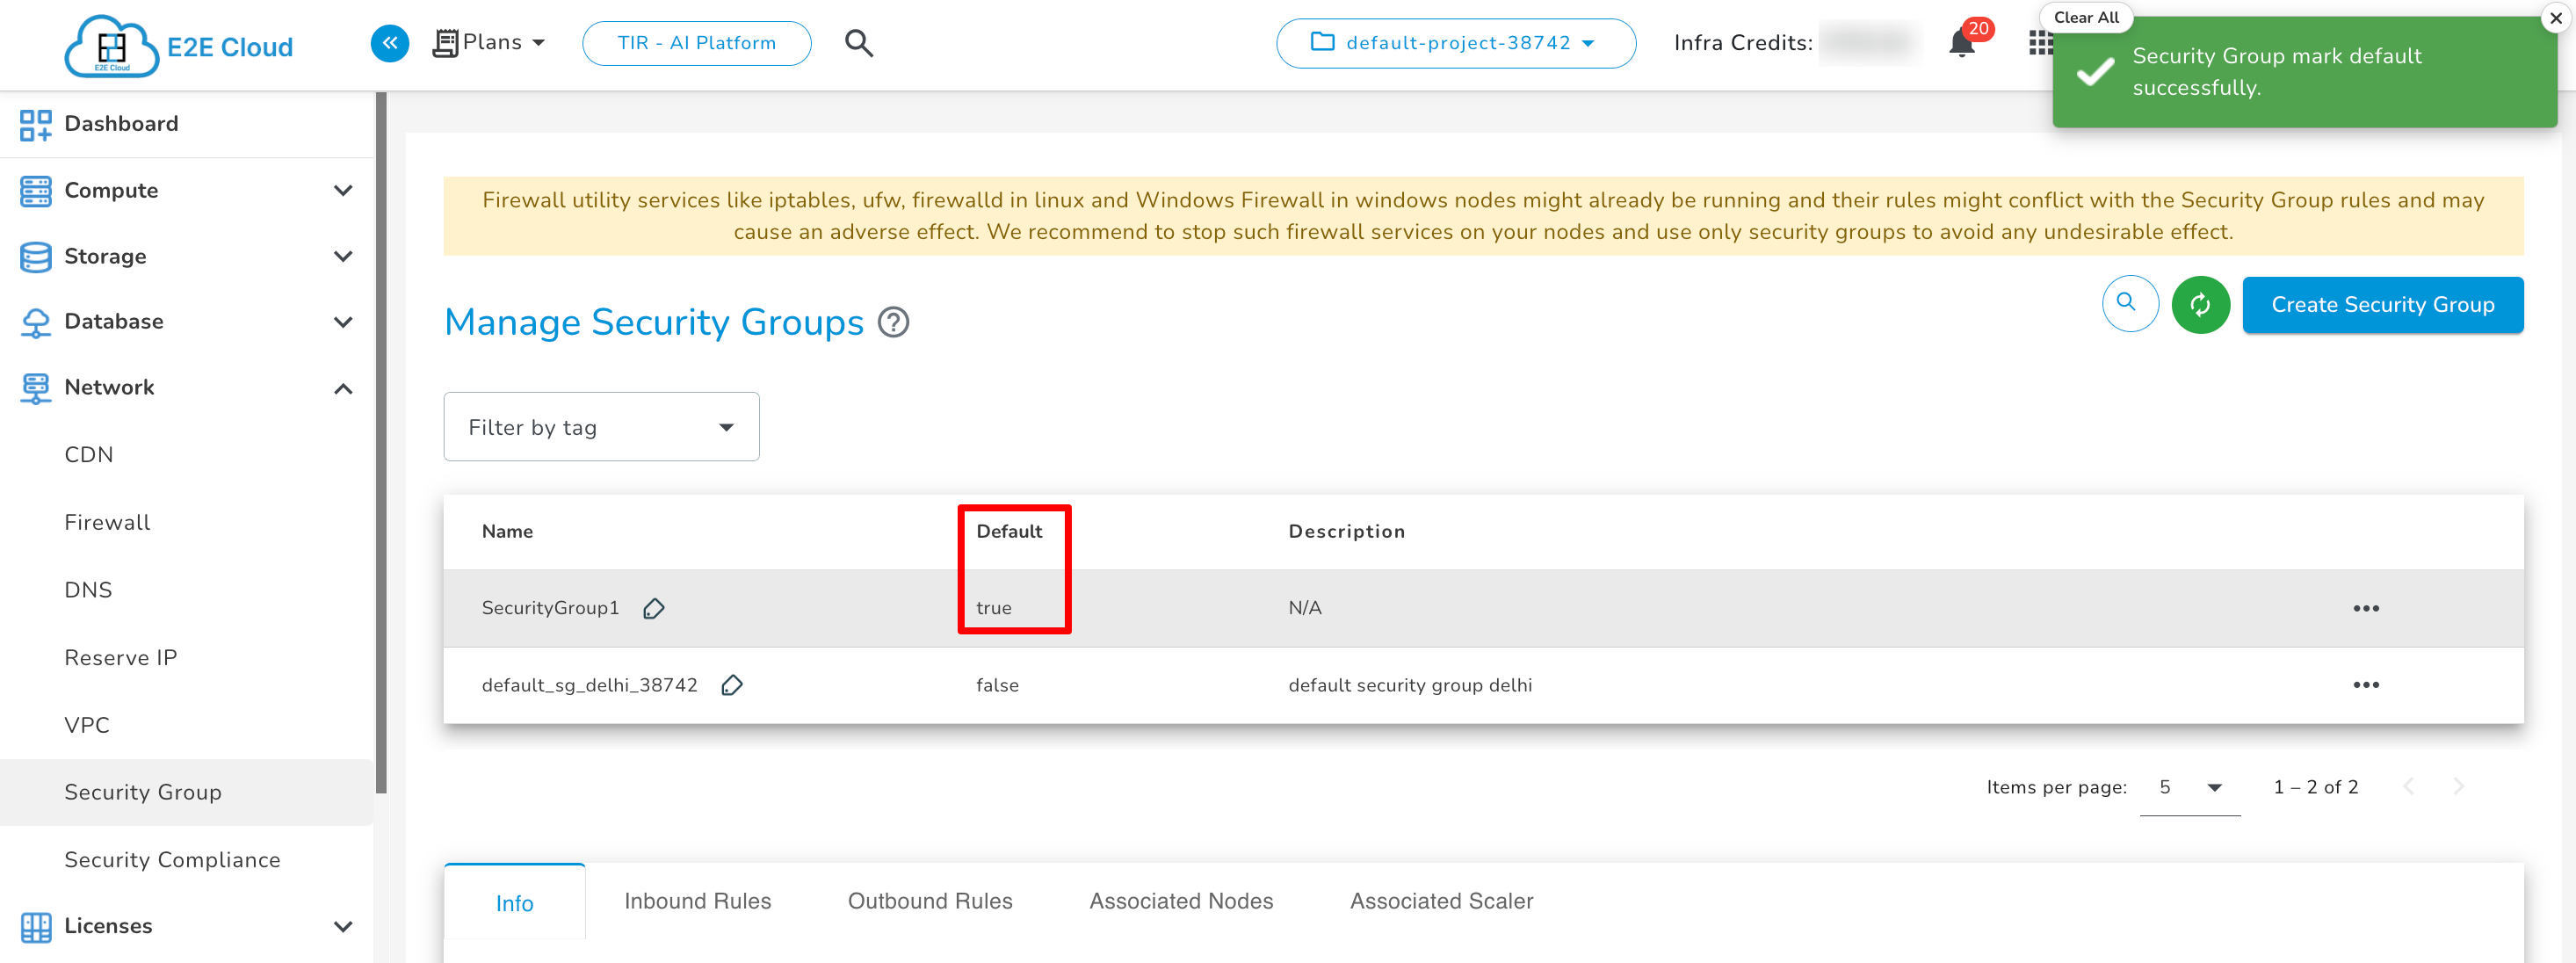This screenshot has width=2576, height=963.
Task: Open the search icon in the top bar
Action: (859, 43)
